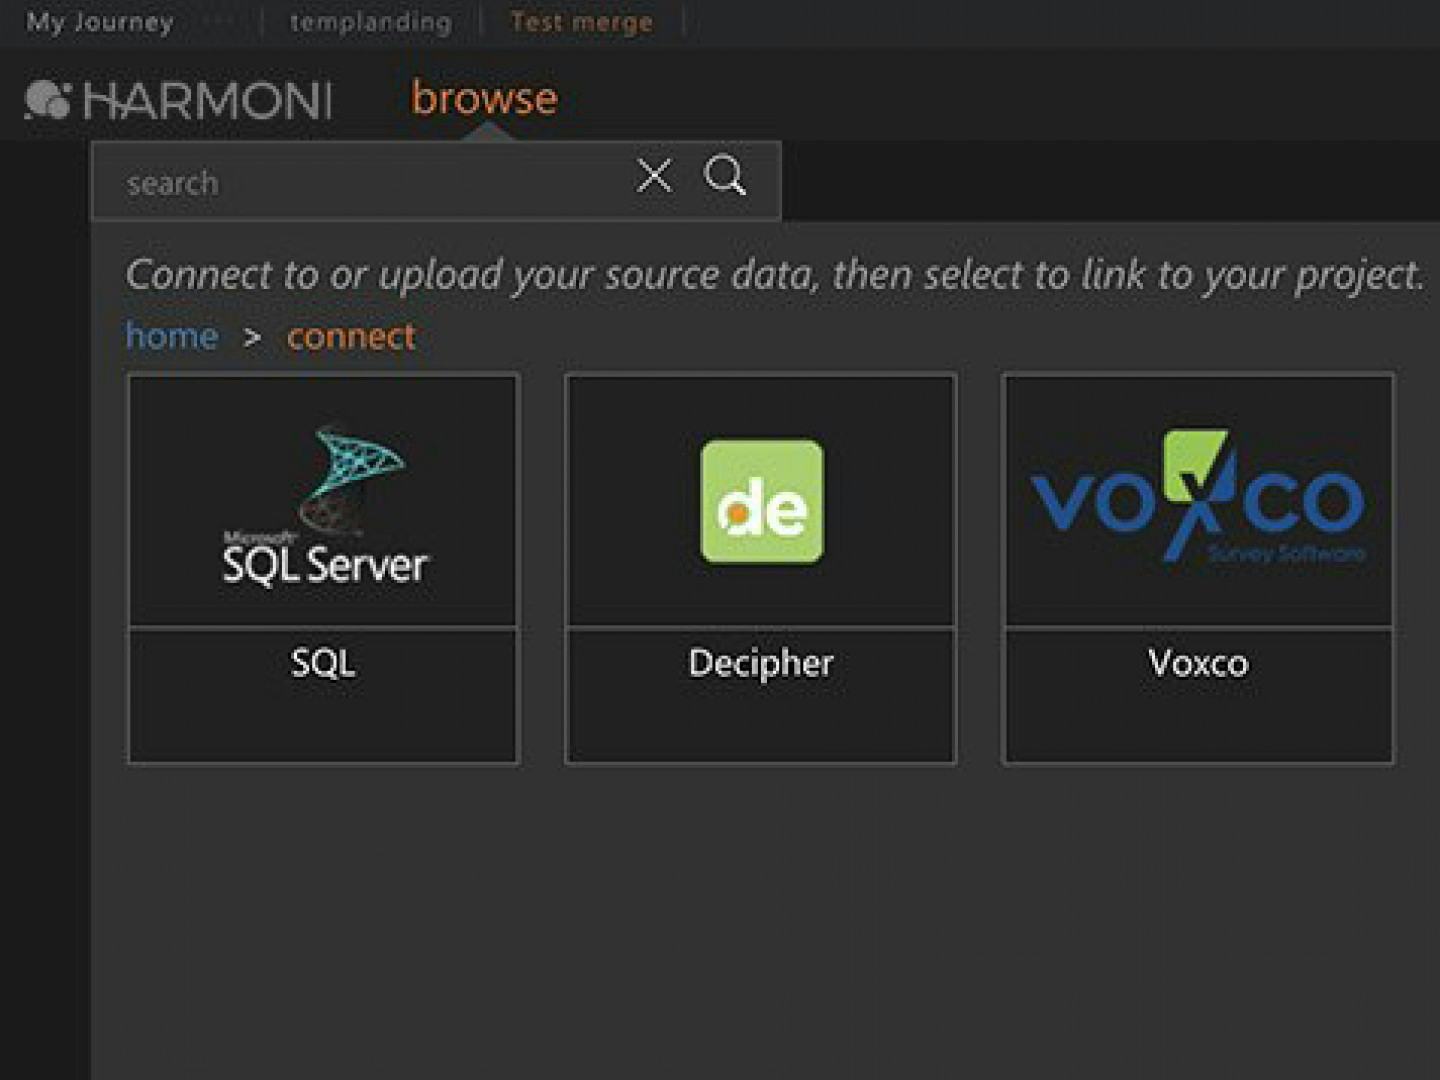The image size is (1440, 1080).
Task: Select the Voxco Survey Software logo
Action: pyautogui.click(x=1198, y=497)
